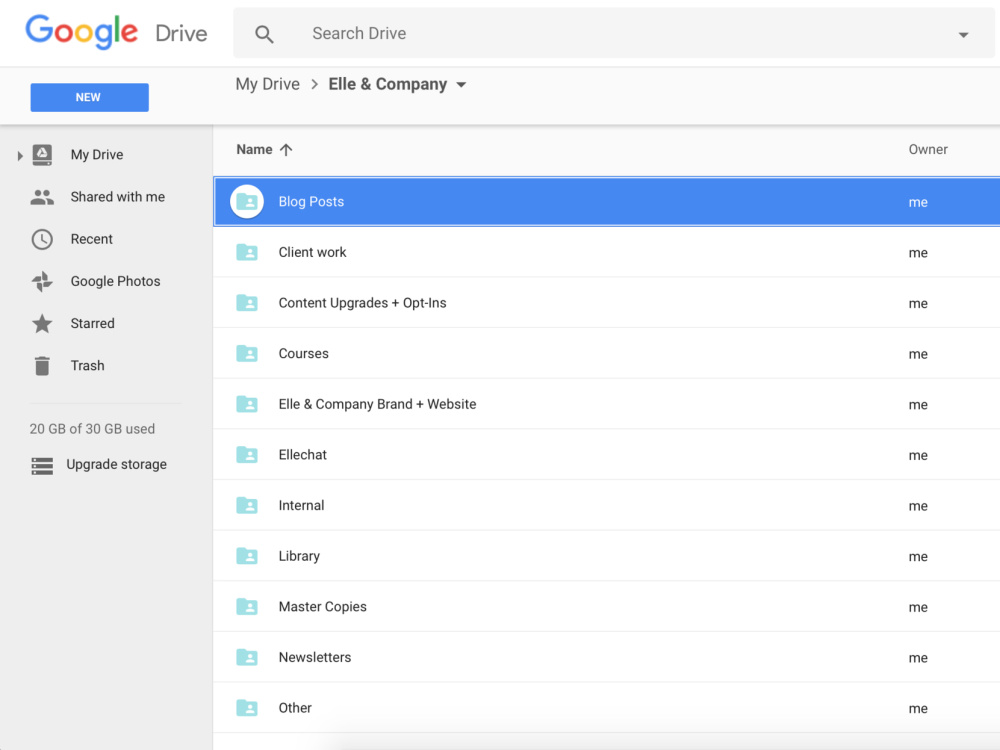Screen dimensions: 1000x750
Task: Open Recent files view
Action: pyautogui.click(x=91, y=239)
